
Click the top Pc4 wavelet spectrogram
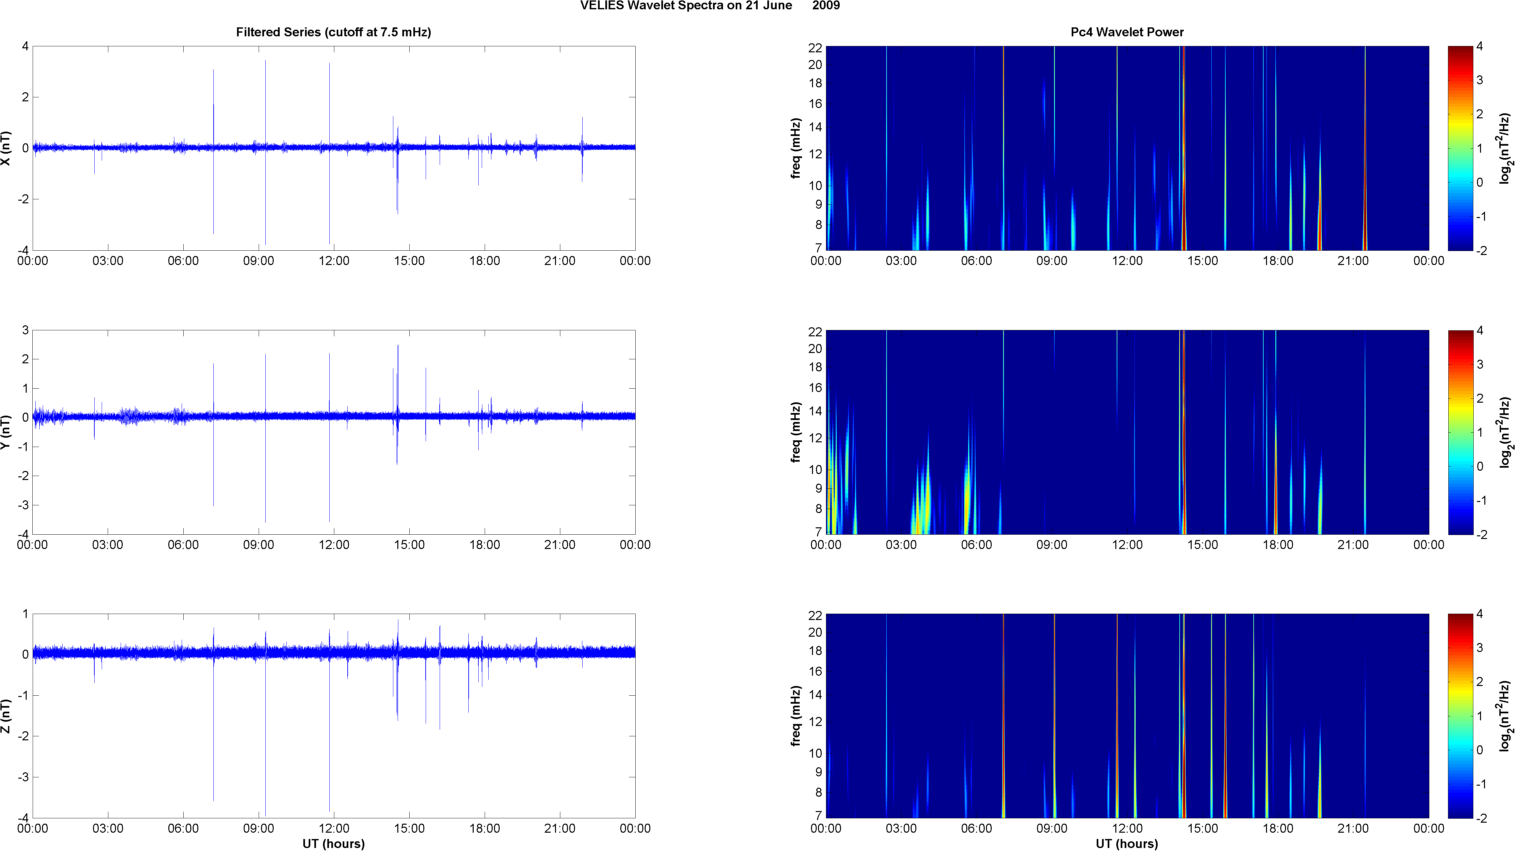pos(1127,148)
